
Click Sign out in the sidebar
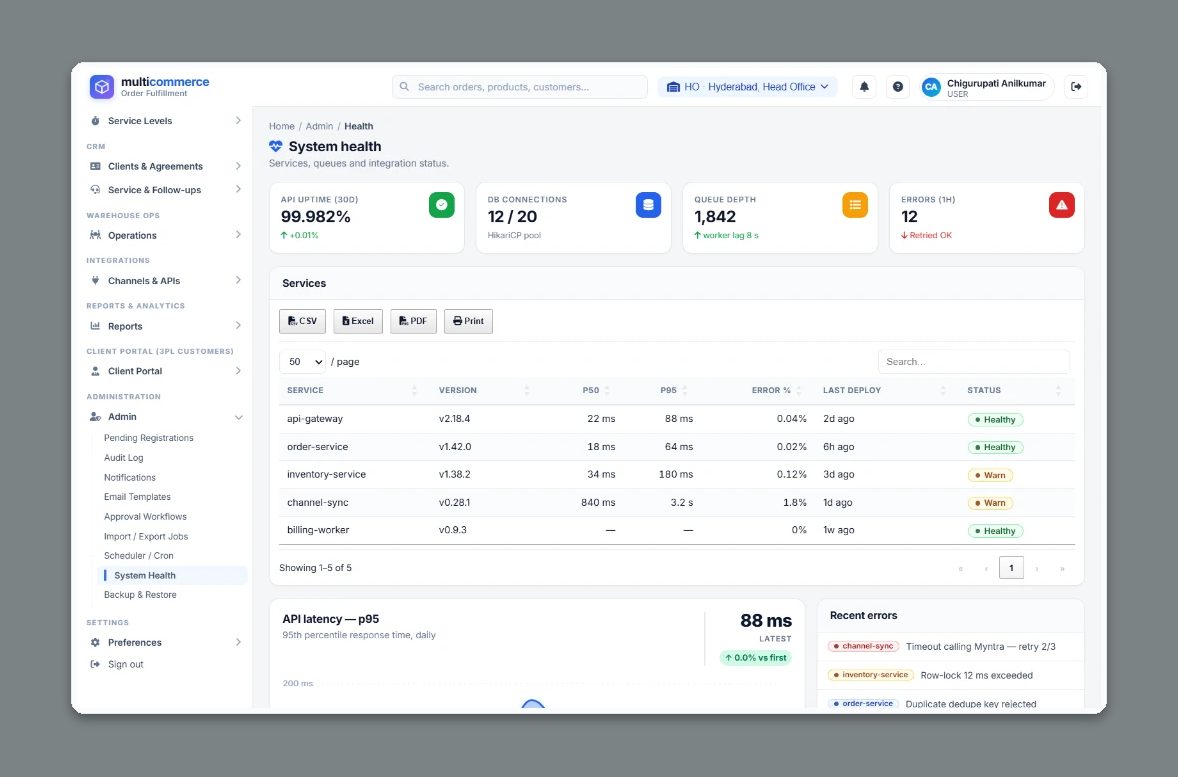(125, 665)
